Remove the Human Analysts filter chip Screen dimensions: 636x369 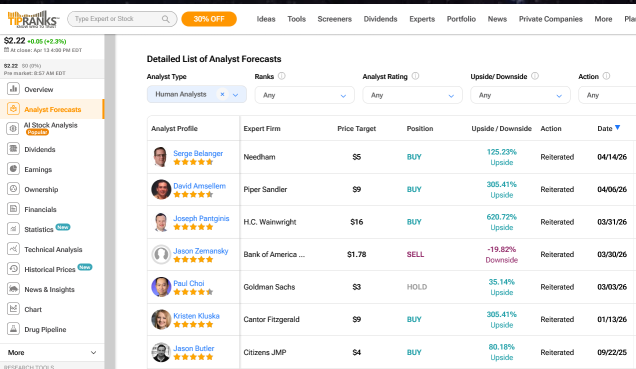click(222, 94)
